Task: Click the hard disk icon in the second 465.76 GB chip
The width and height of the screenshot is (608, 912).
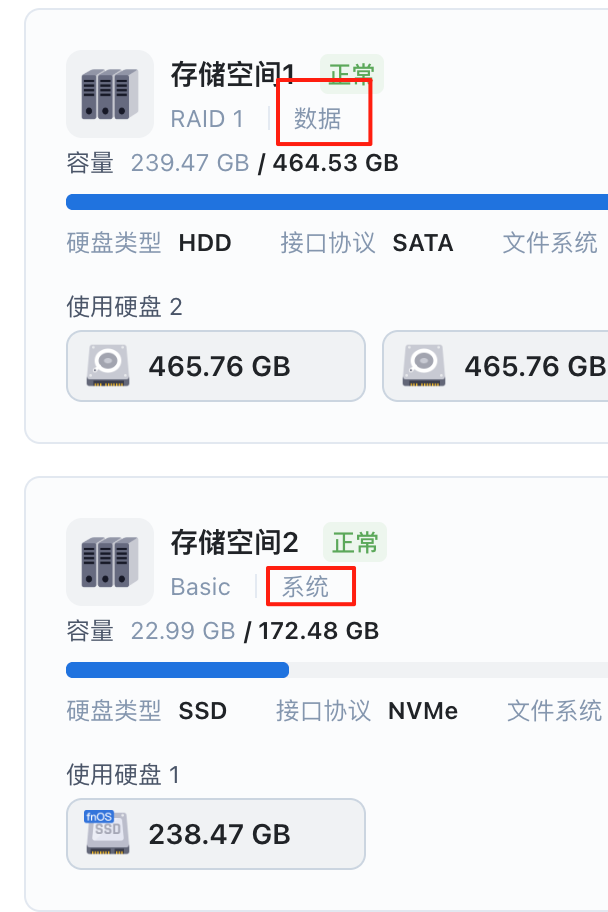Action: 423,366
